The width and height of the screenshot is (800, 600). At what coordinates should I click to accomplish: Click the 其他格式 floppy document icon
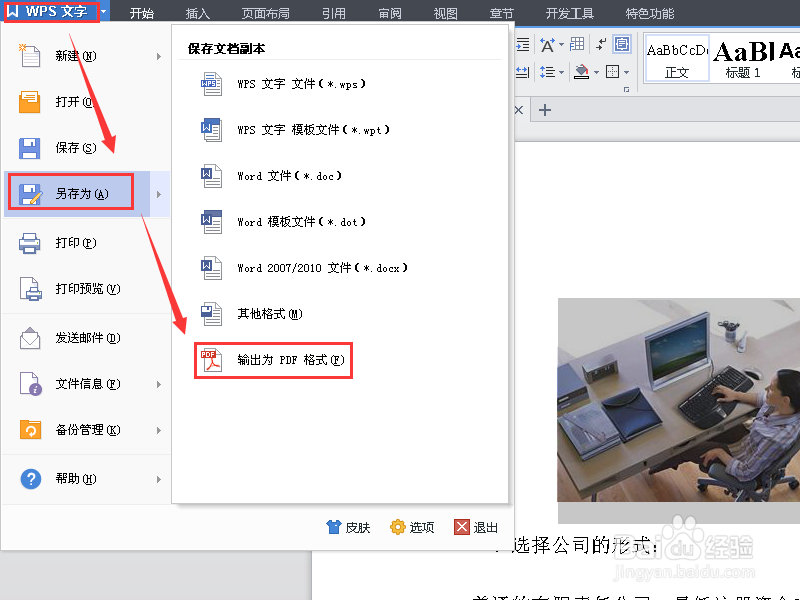(x=211, y=314)
